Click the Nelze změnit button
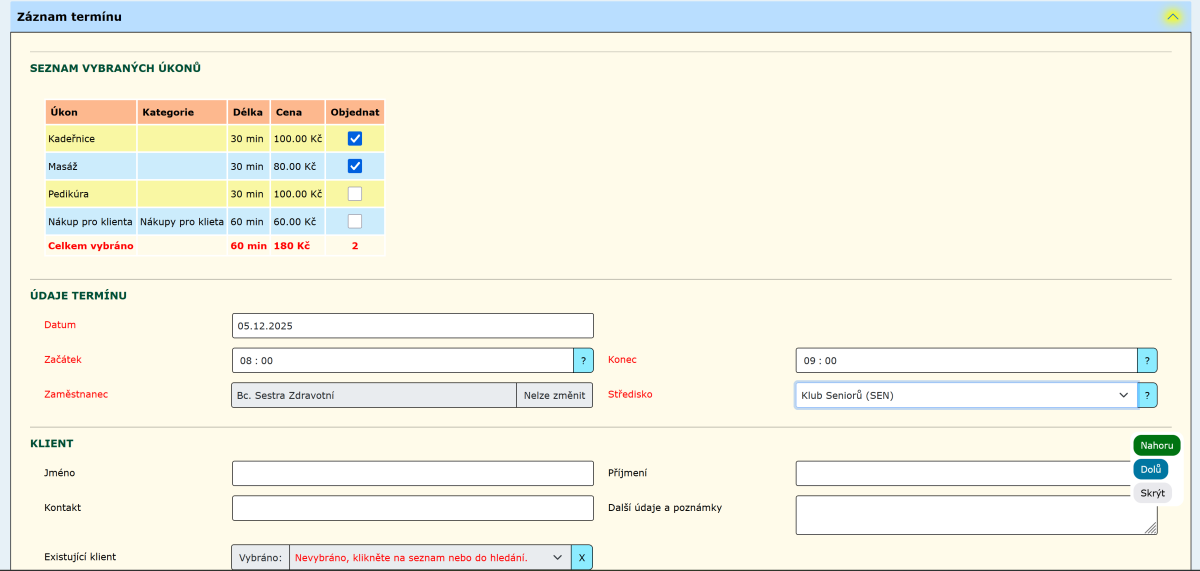Viewport: 1200px width, 571px height. pos(554,395)
